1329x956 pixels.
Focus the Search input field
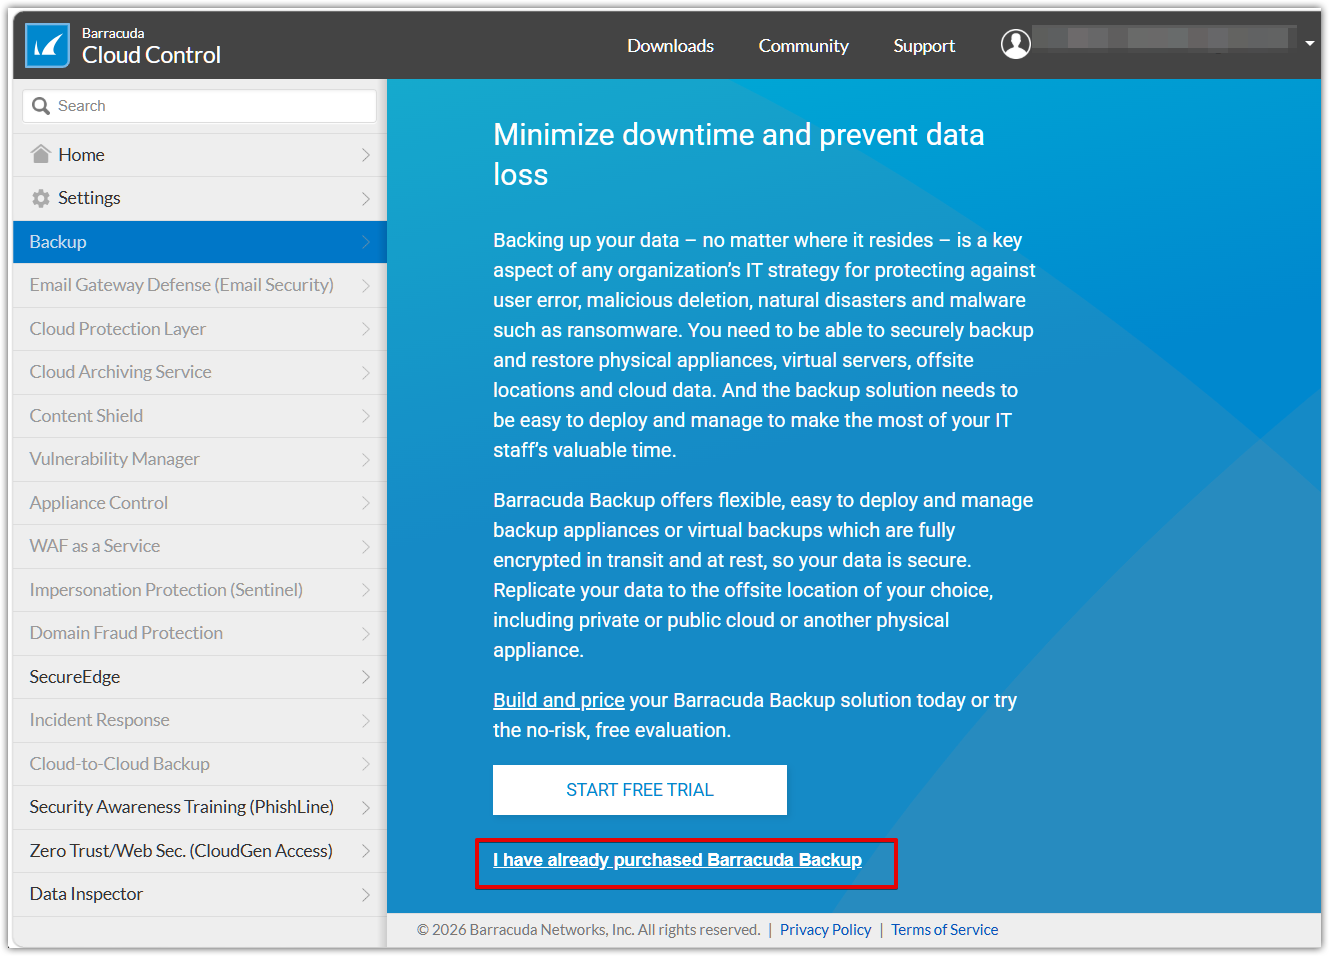pos(200,106)
